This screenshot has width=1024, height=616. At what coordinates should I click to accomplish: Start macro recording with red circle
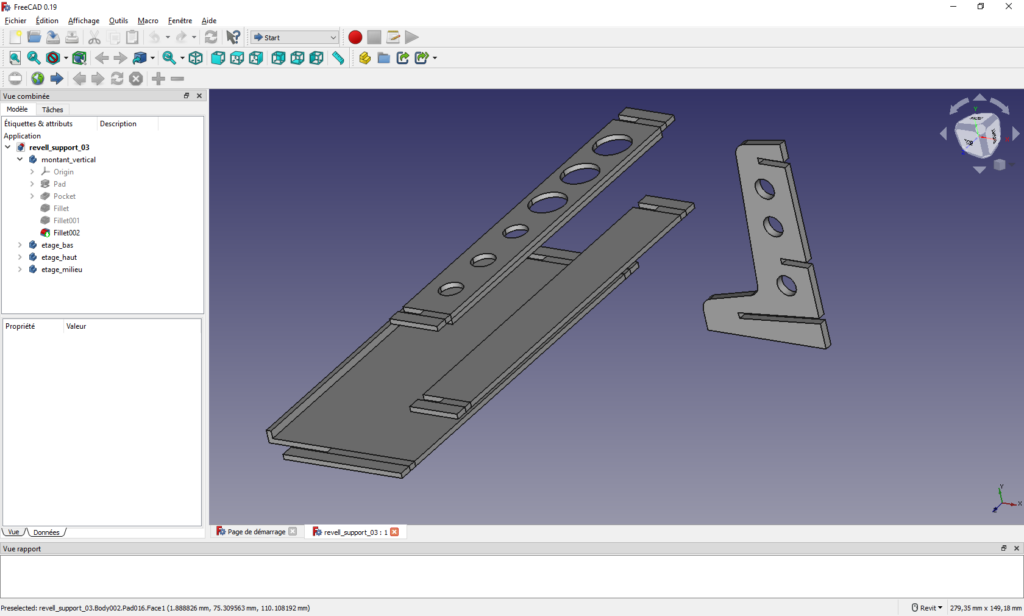click(355, 37)
